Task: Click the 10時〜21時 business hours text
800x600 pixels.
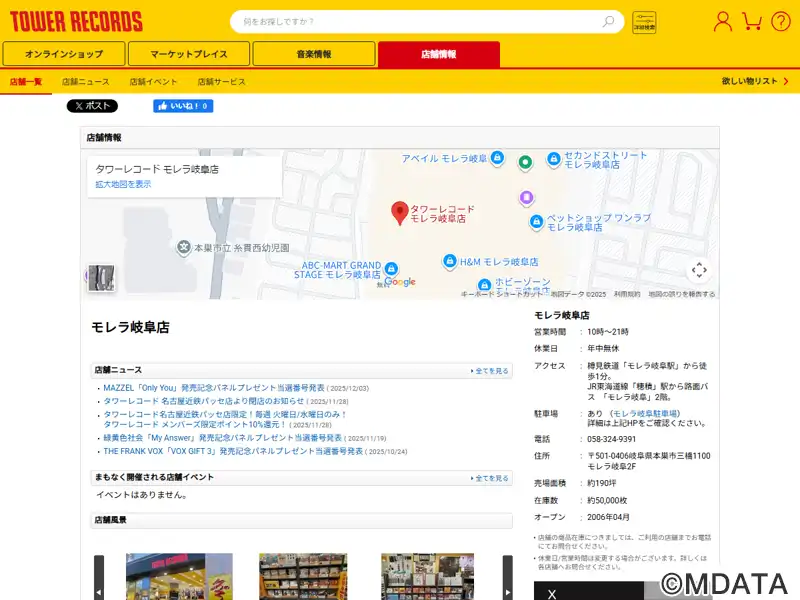Action: point(608,332)
